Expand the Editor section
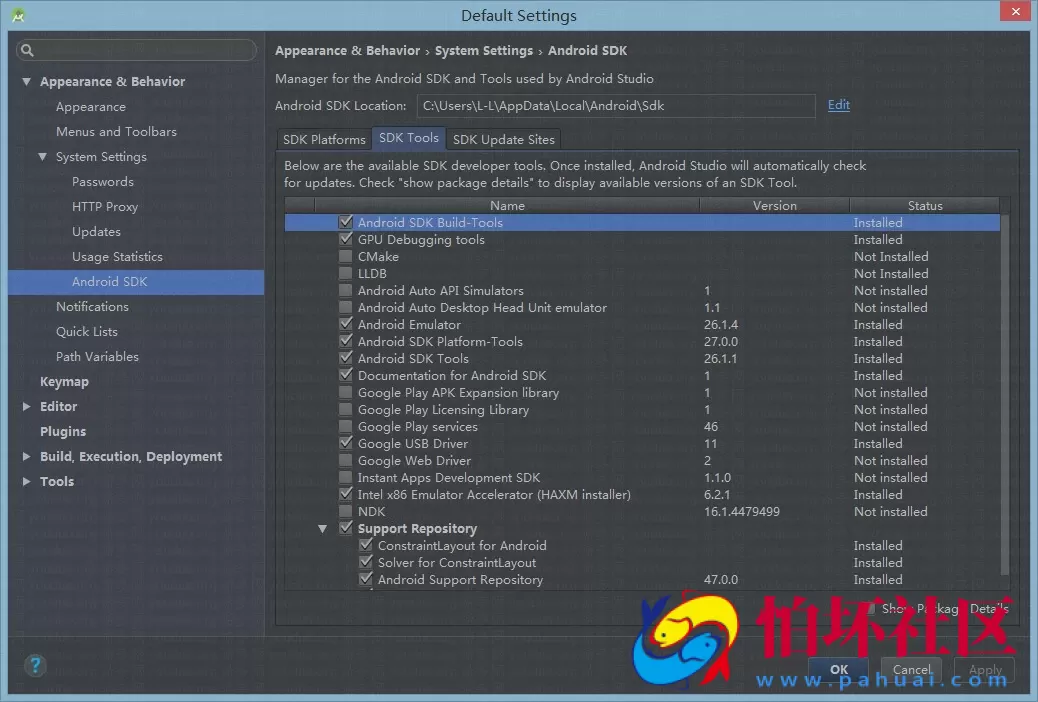This screenshot has width=1038, height=702. (27, 406)
